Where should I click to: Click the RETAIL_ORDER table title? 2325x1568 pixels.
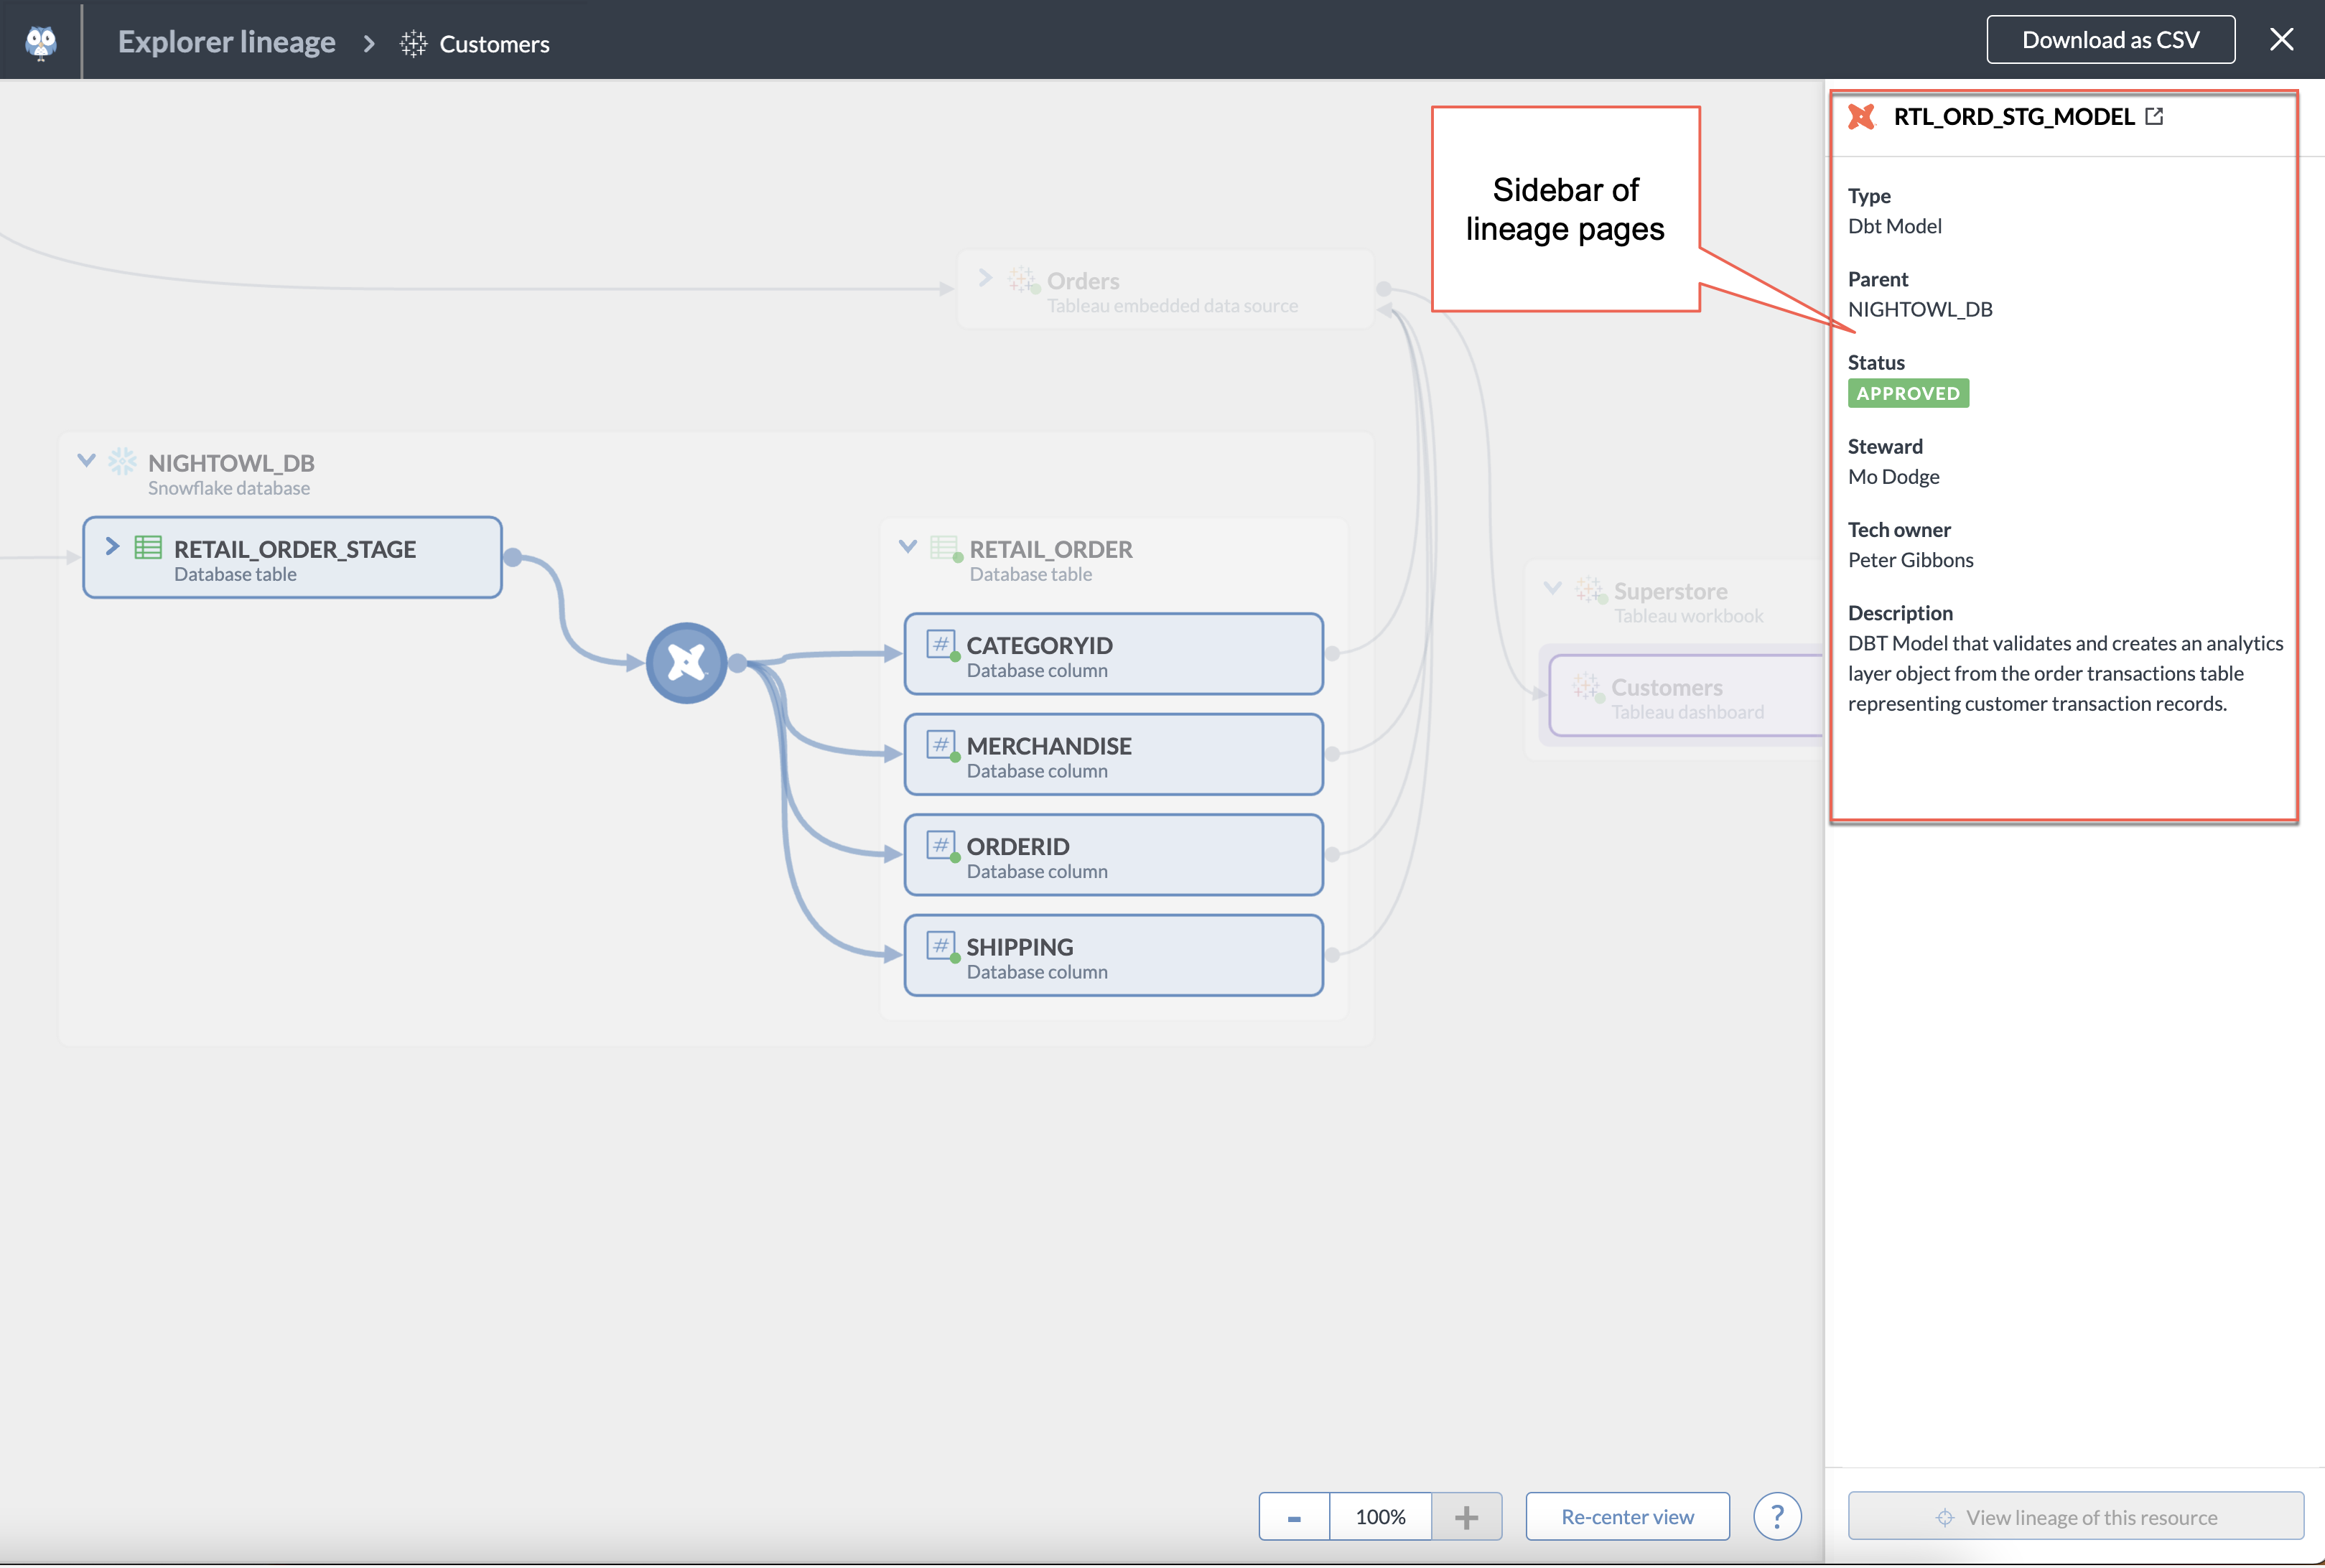[x=1051, y=549]
